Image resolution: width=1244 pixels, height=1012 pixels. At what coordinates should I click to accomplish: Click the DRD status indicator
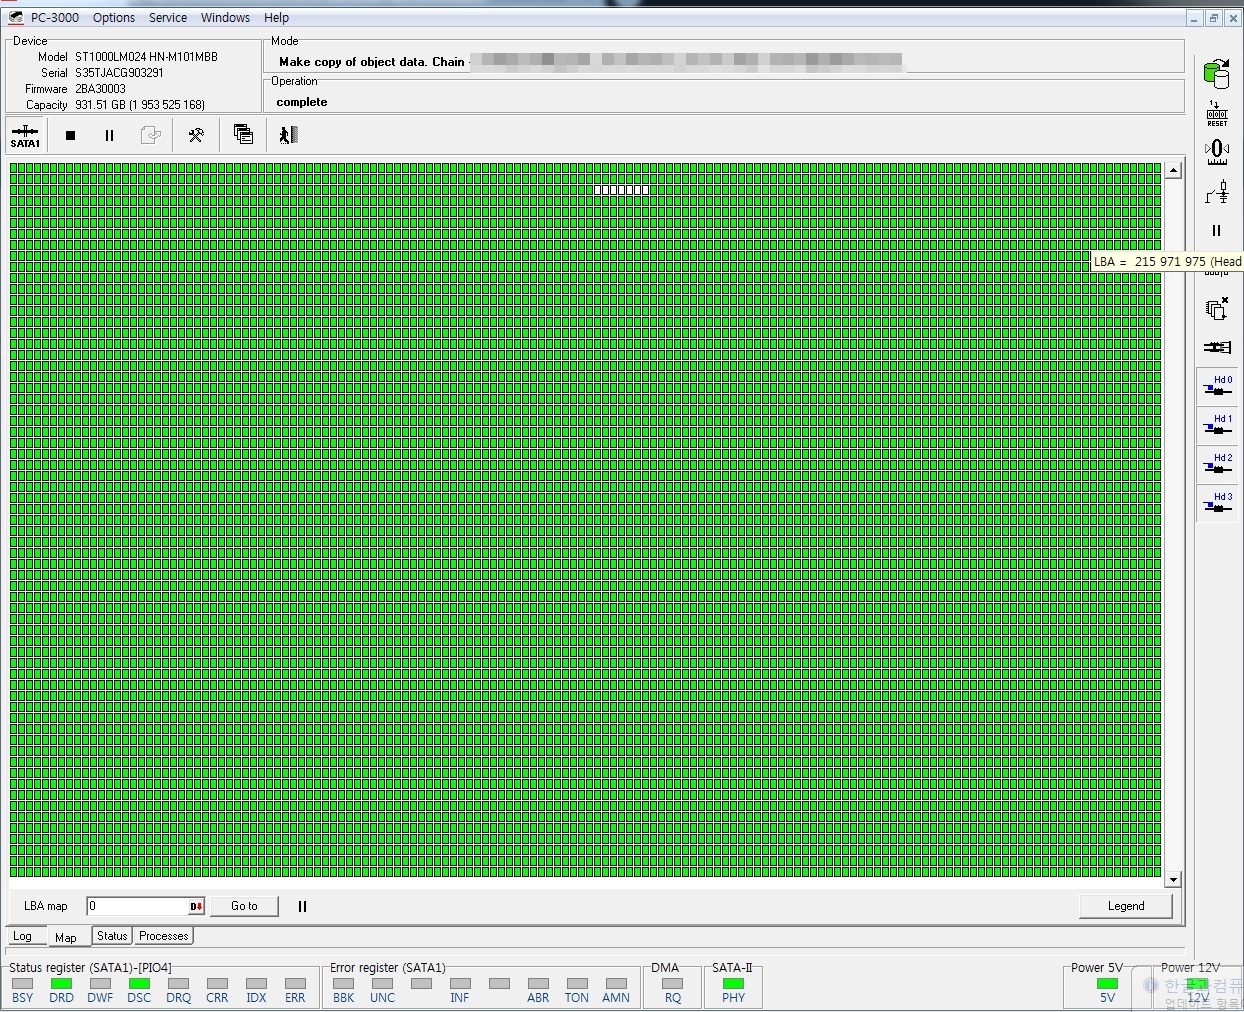(61, 984)
